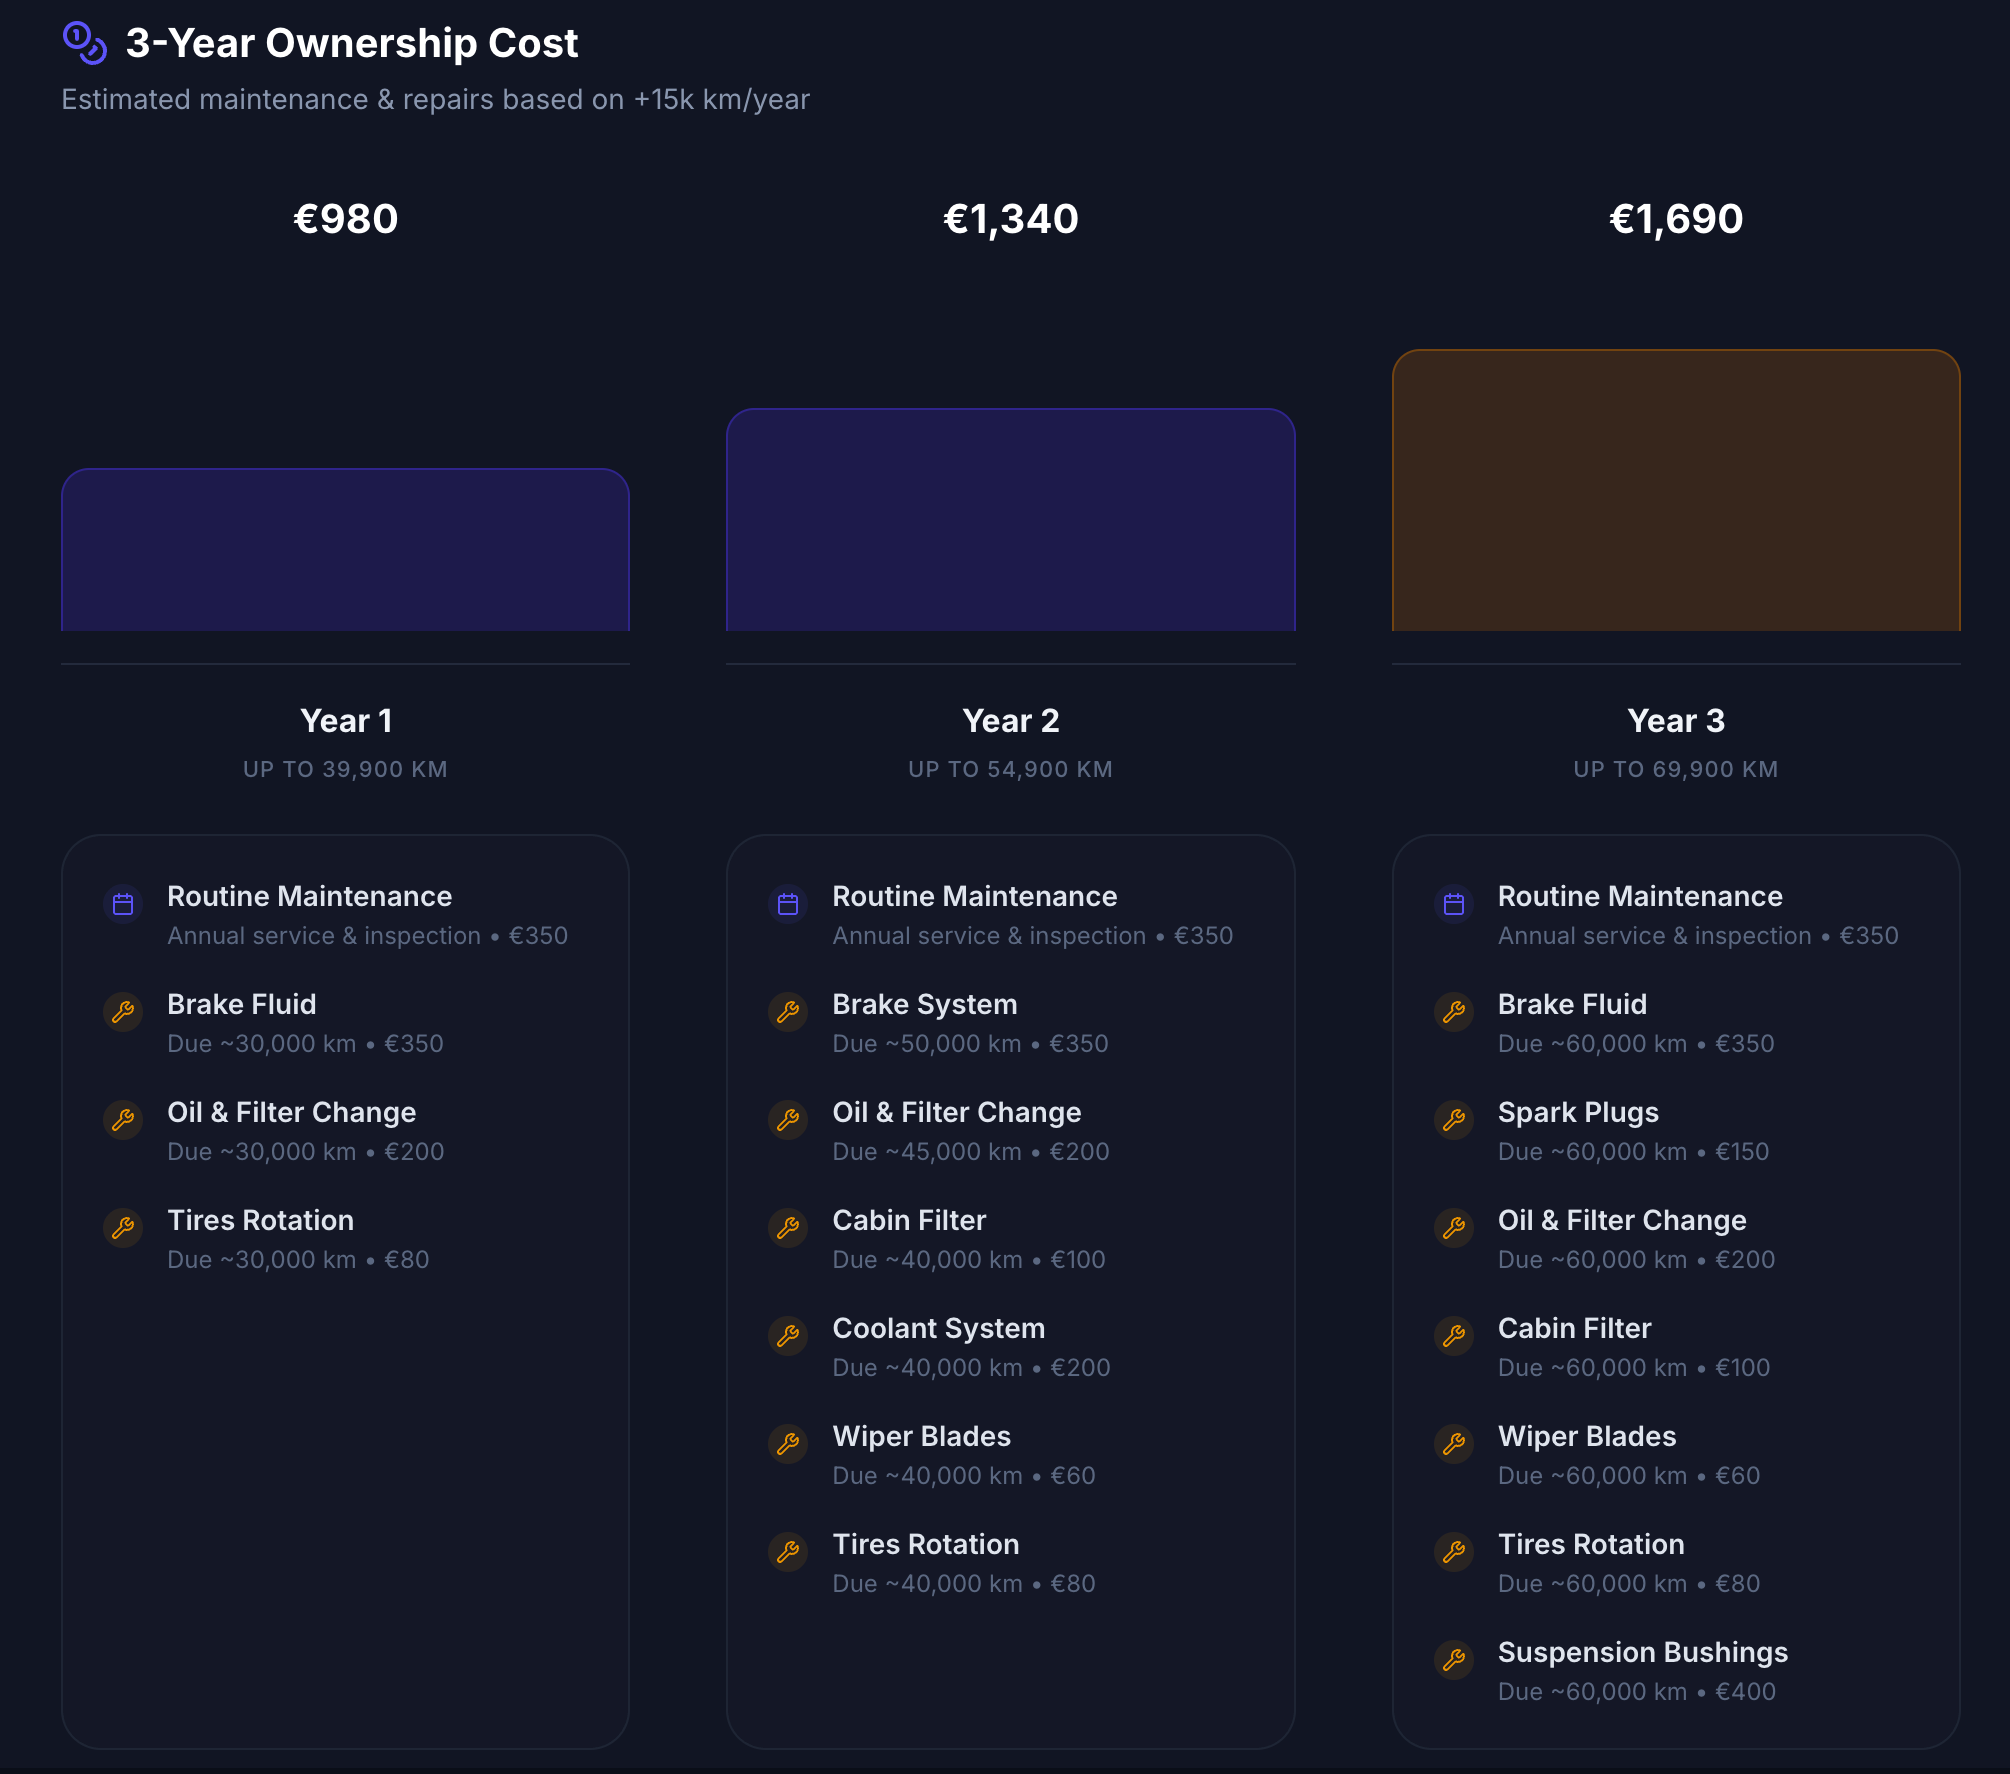2010x1774 pixels.
Task: Click Year 1 Brake Fluid title
Action: point(242,1004)
